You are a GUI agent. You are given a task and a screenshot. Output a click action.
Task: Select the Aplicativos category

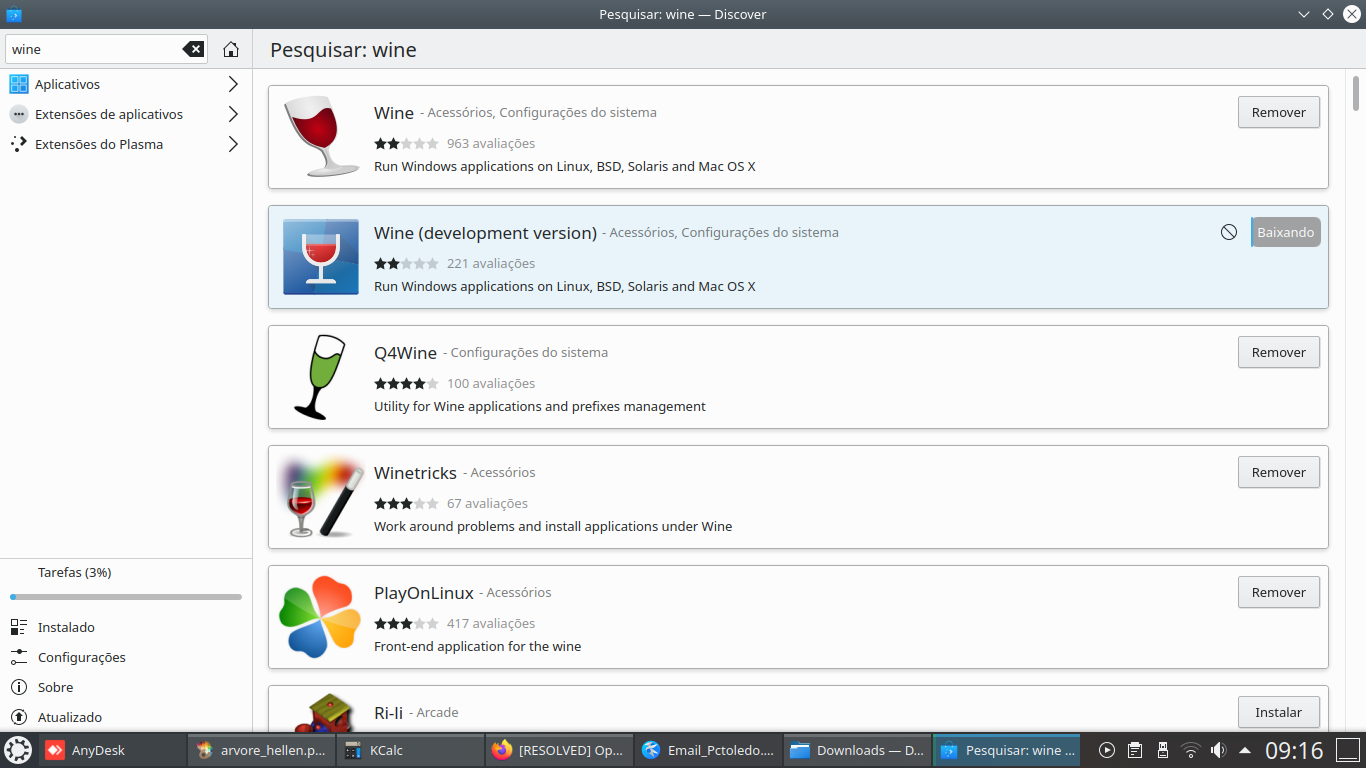[126, 84]
